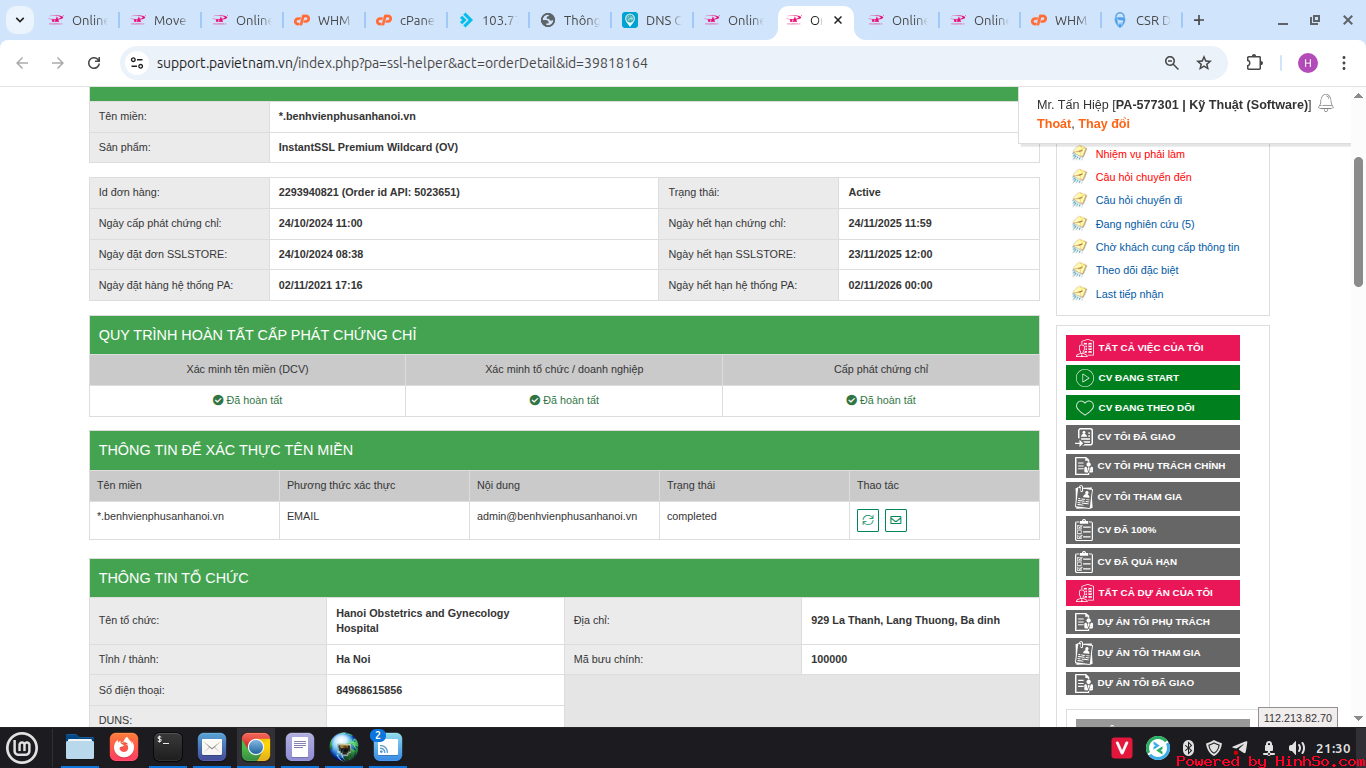Open the Linux Mint start menu
The height and width of the screenshot is (768, 1366).
22,747
